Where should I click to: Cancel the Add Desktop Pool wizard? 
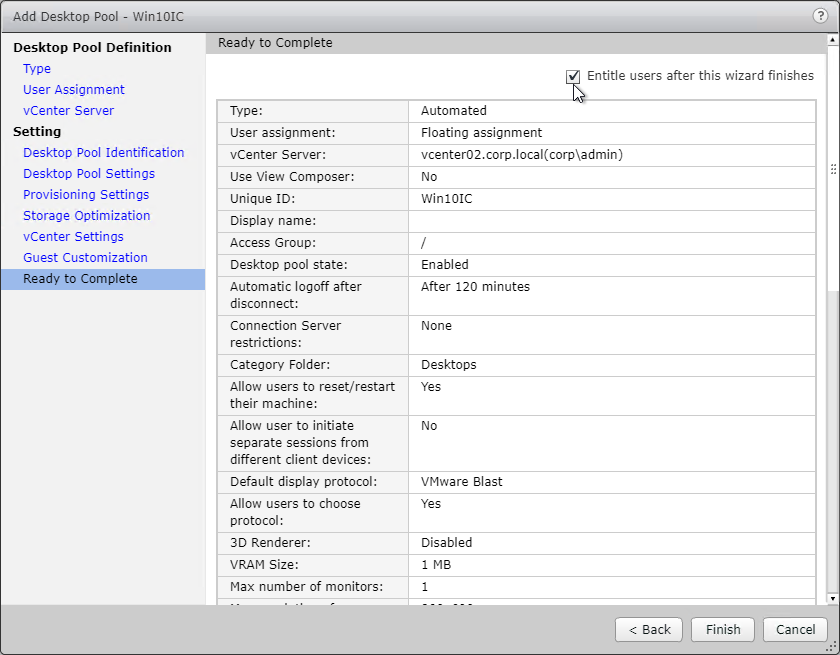pyautogui.click(x=796, y=629)
